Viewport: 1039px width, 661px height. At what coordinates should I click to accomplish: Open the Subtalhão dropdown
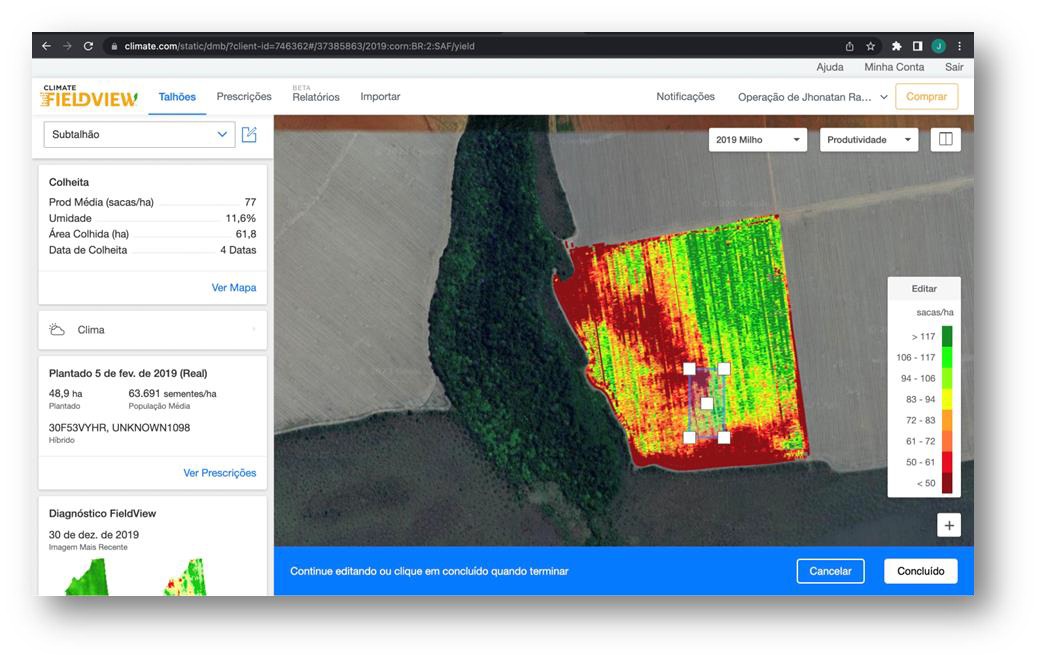pyautogui.click(x=139, y=135)
